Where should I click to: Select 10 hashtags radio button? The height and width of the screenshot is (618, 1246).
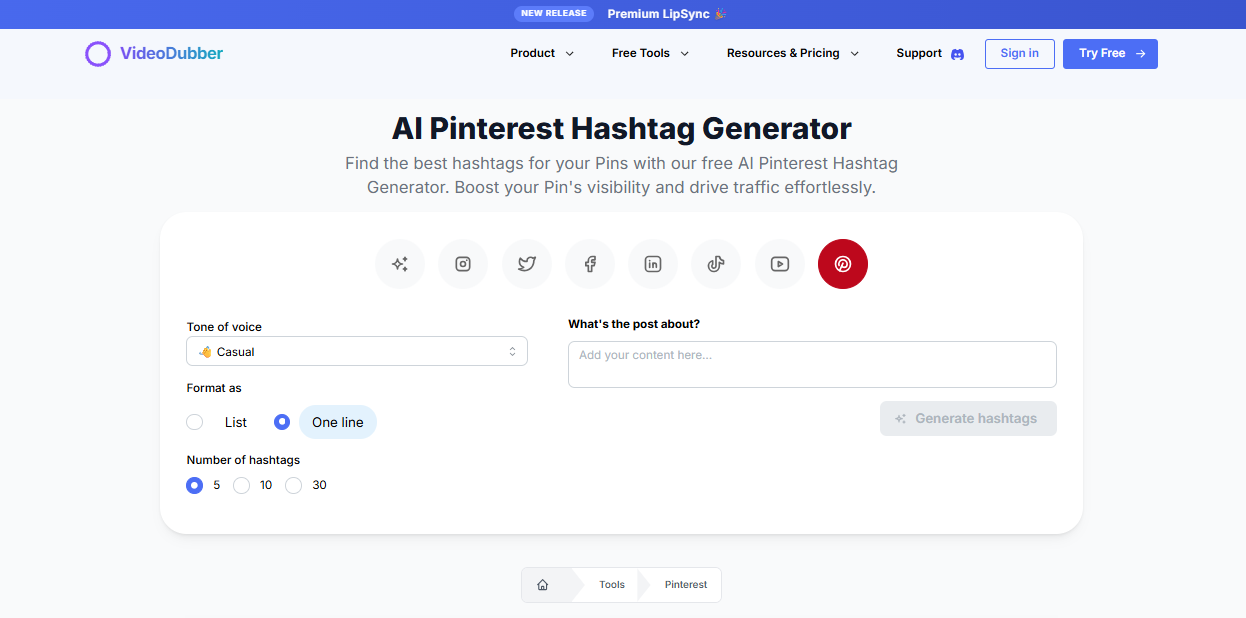[x=241, y=485]
